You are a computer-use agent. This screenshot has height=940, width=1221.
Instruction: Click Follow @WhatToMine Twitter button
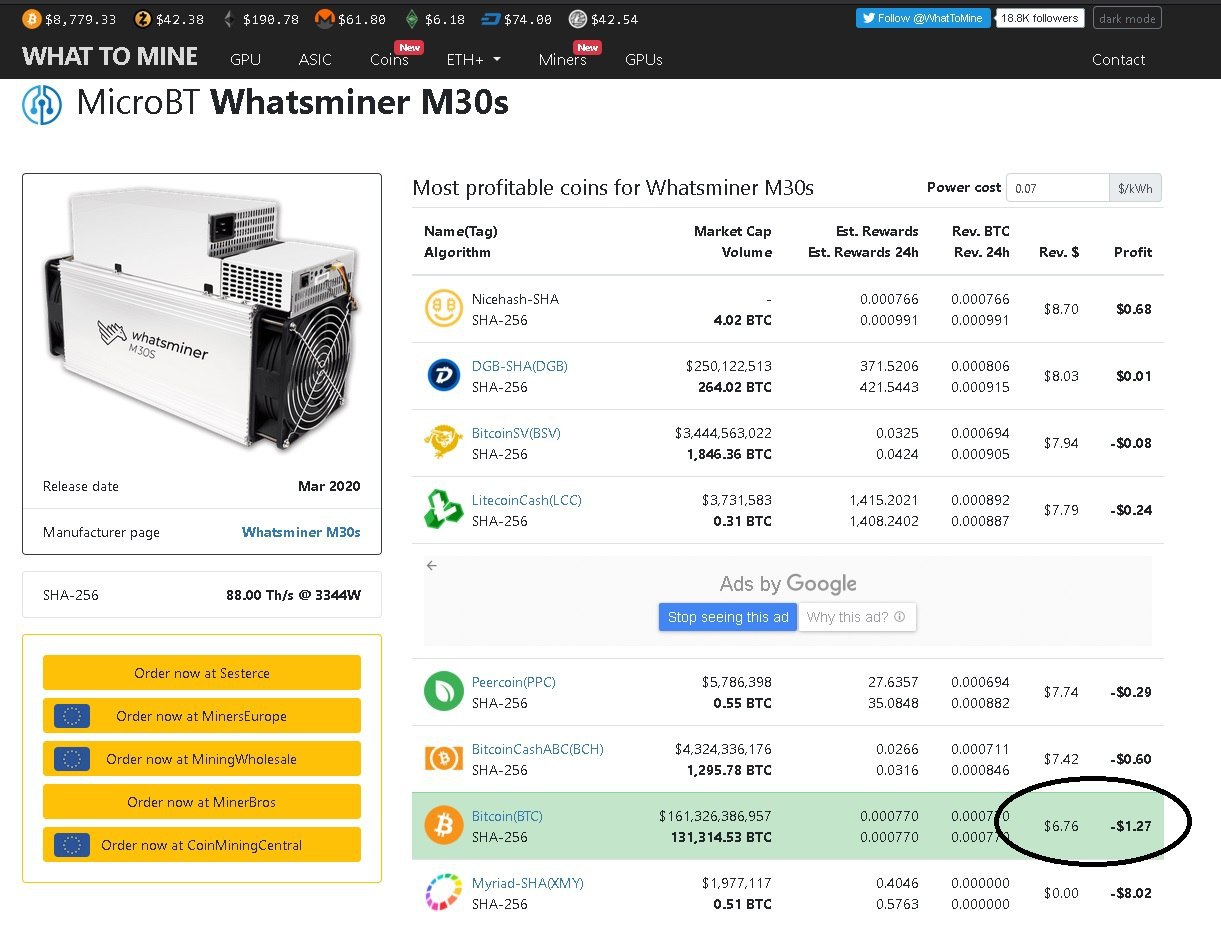923,18
